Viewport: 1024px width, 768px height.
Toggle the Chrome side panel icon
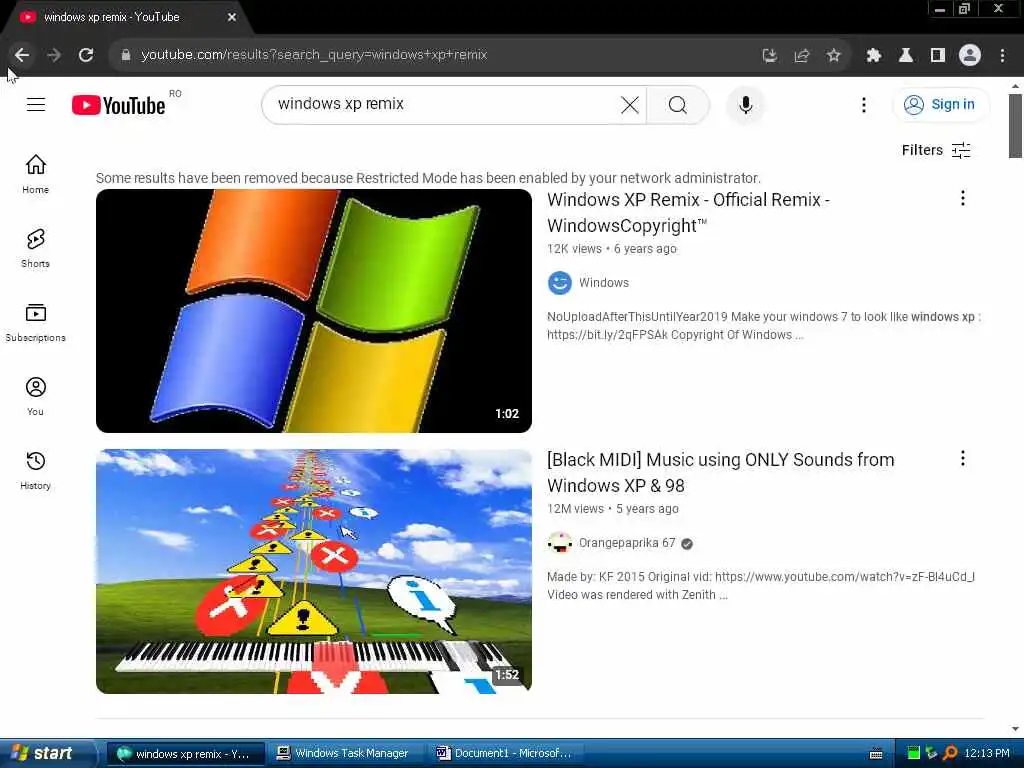938,56
